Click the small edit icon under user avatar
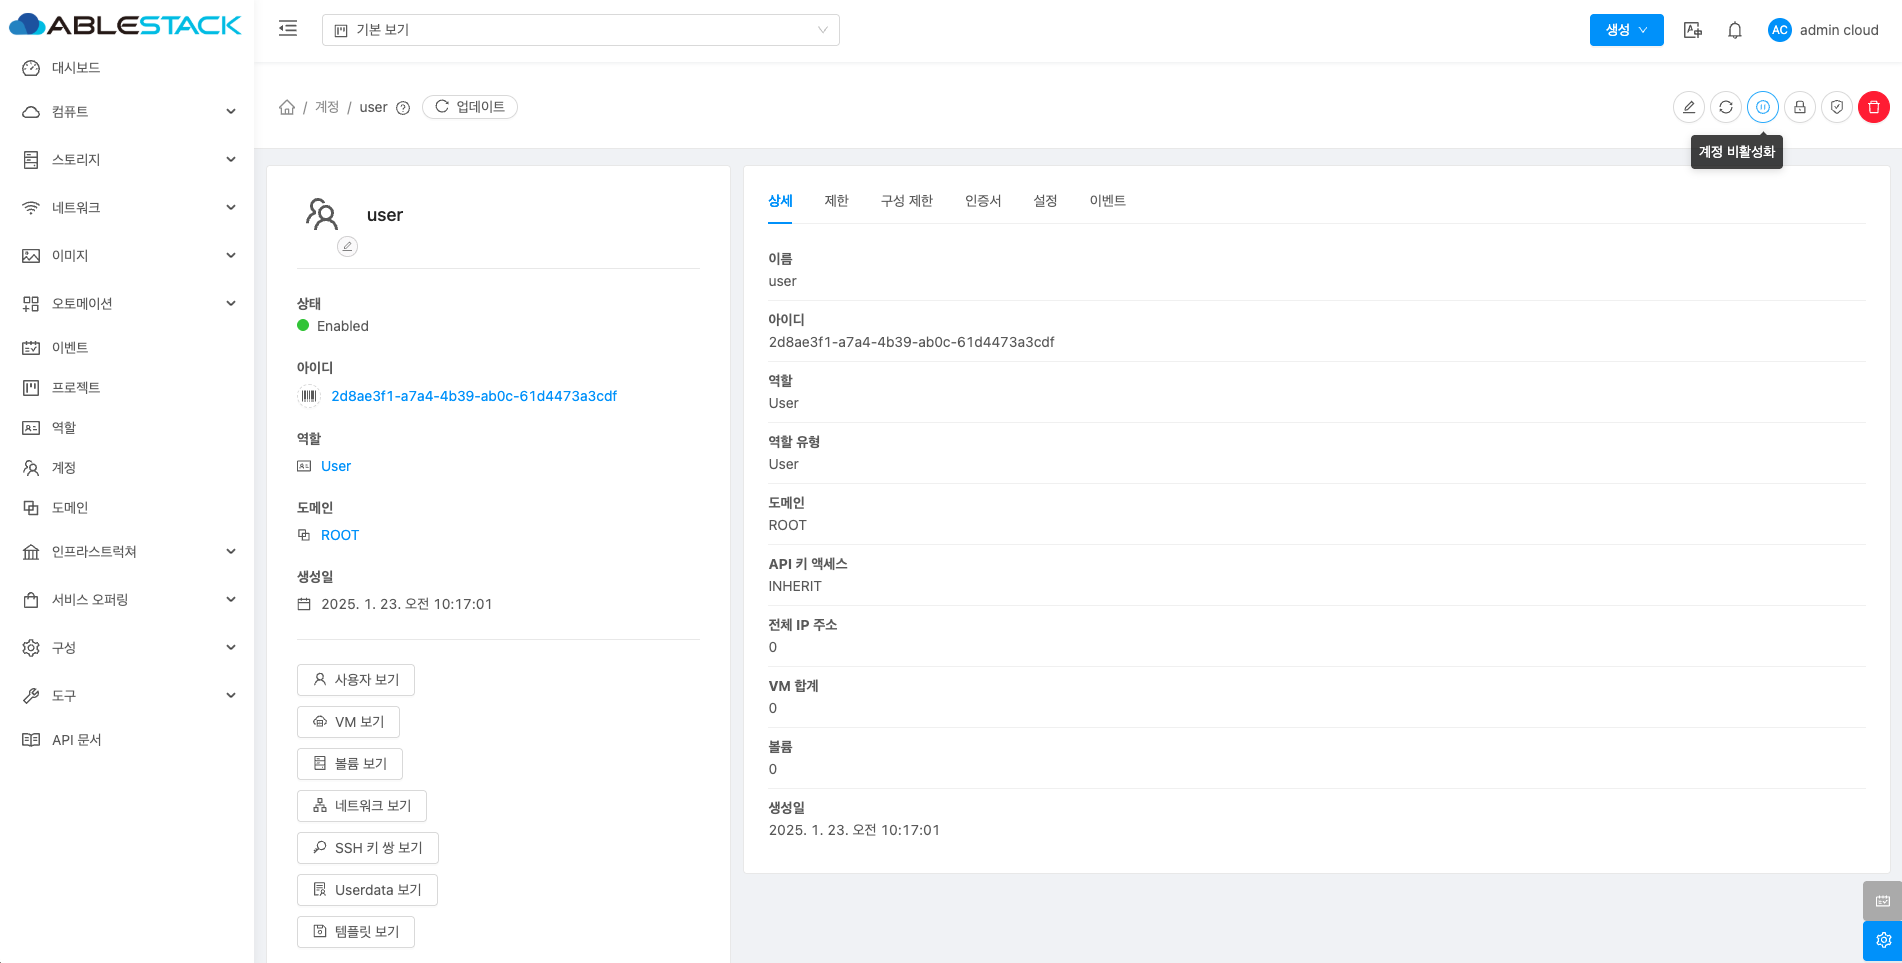 pyautogui.click(x=347, y=246)
